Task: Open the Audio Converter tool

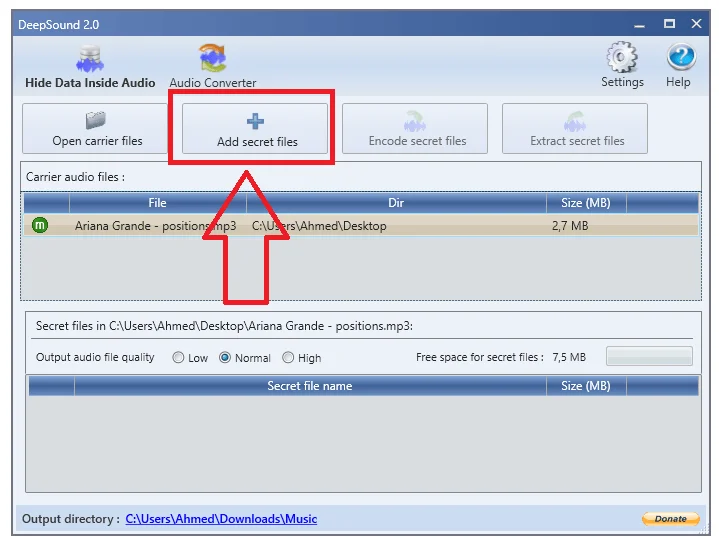Action: point(212,66)
